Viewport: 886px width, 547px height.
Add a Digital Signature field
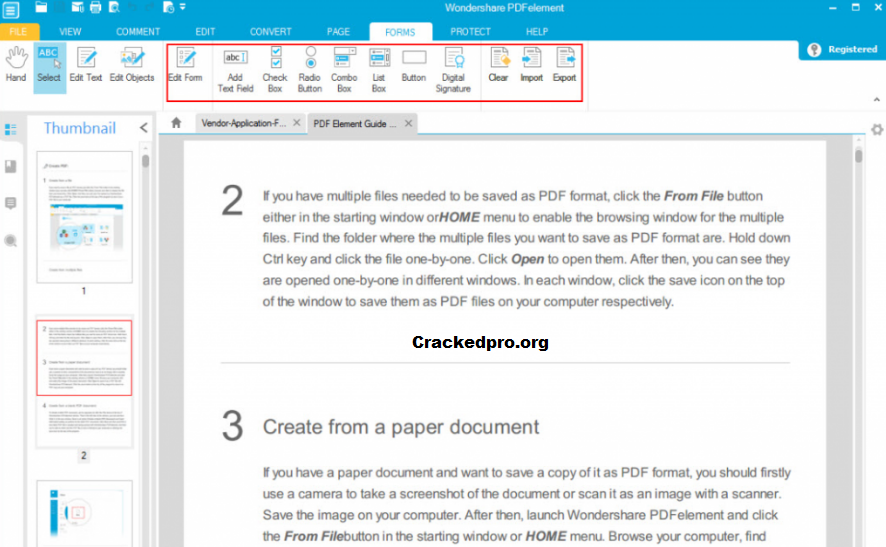pyautogui.click(x=453, y=71)
